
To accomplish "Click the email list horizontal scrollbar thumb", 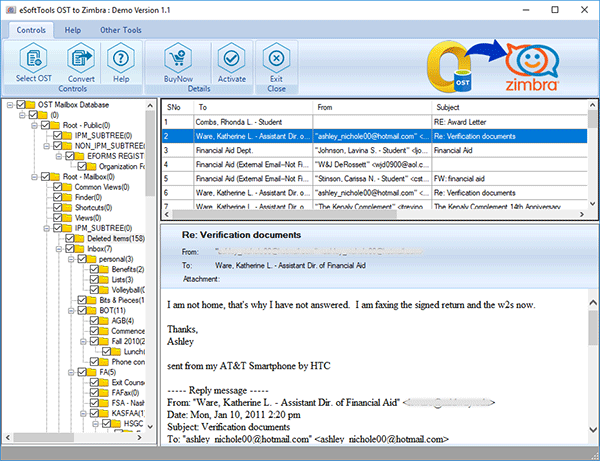I will pyautogui.click(x=285, y=215).
